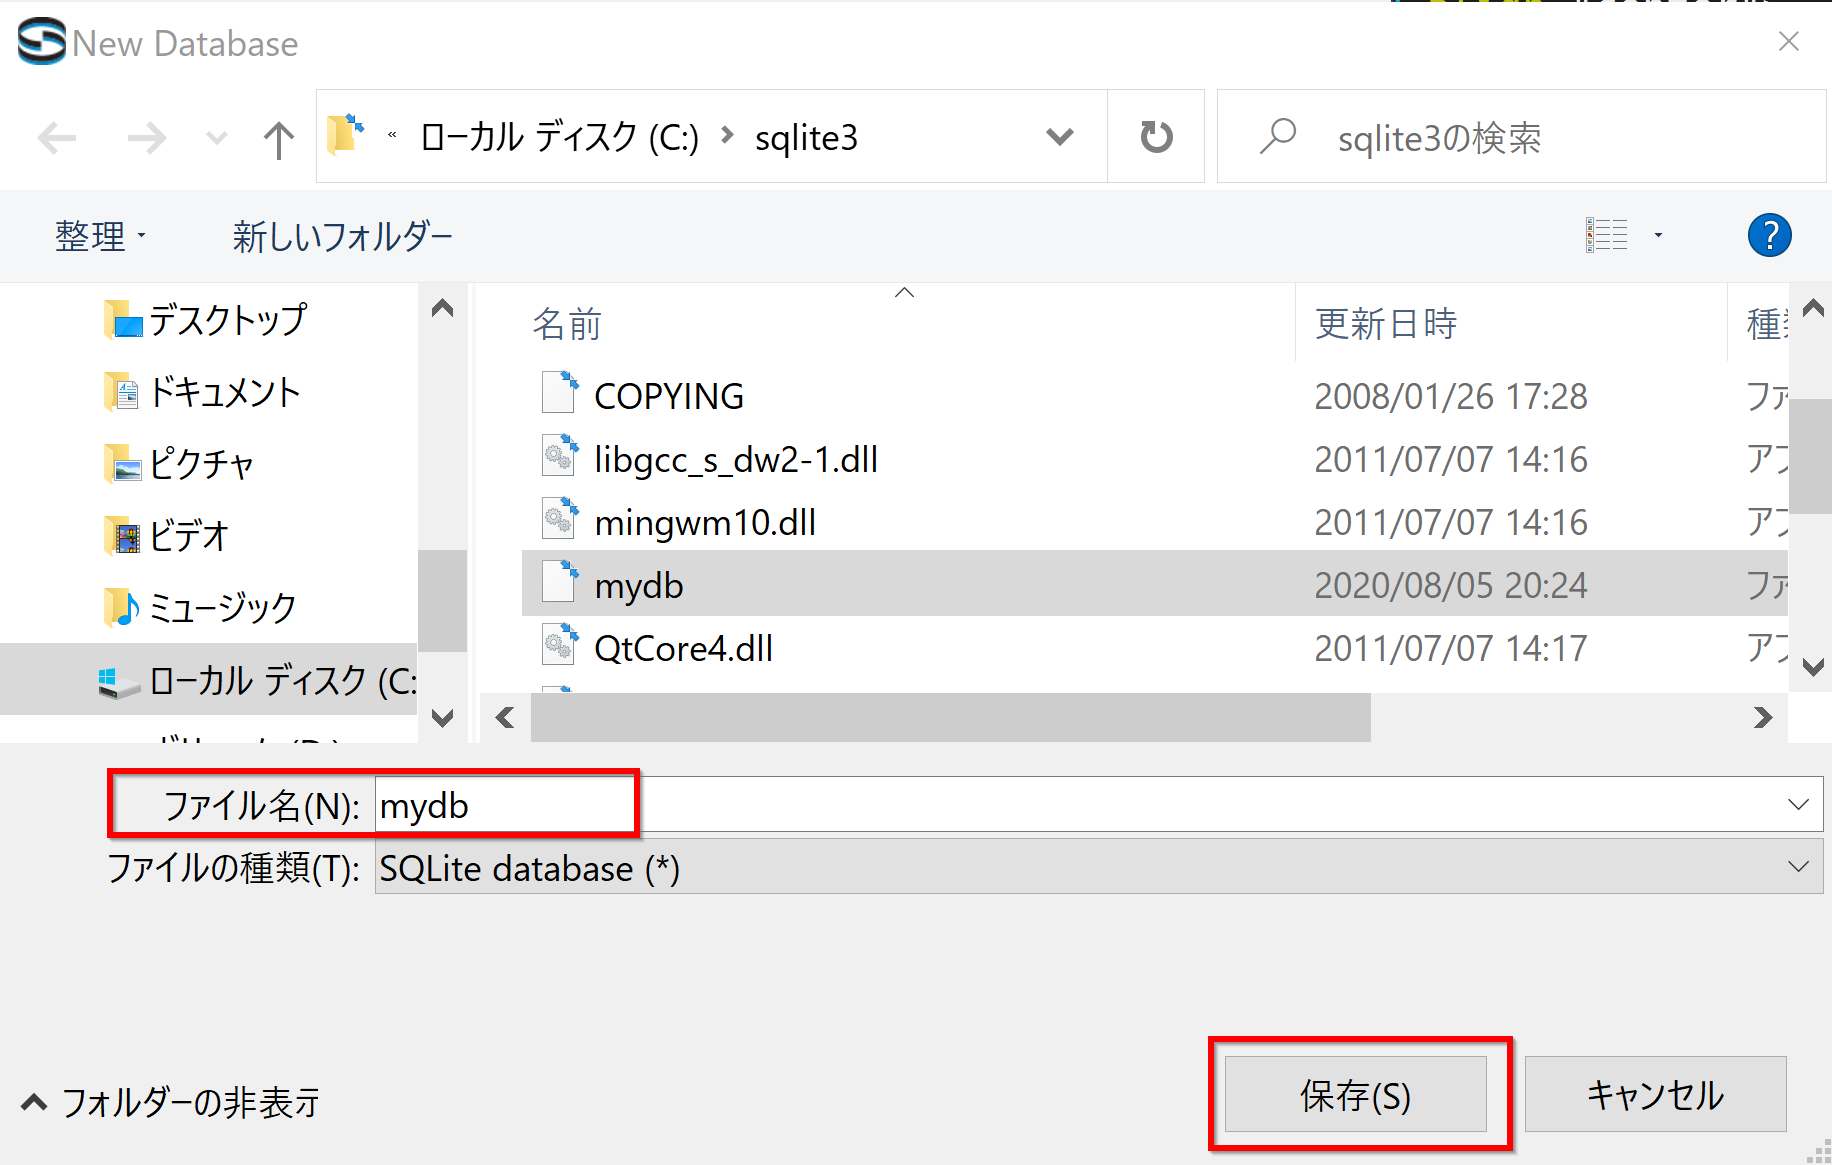Click the horizontal scrollbar right arrow

[1762, 717]
